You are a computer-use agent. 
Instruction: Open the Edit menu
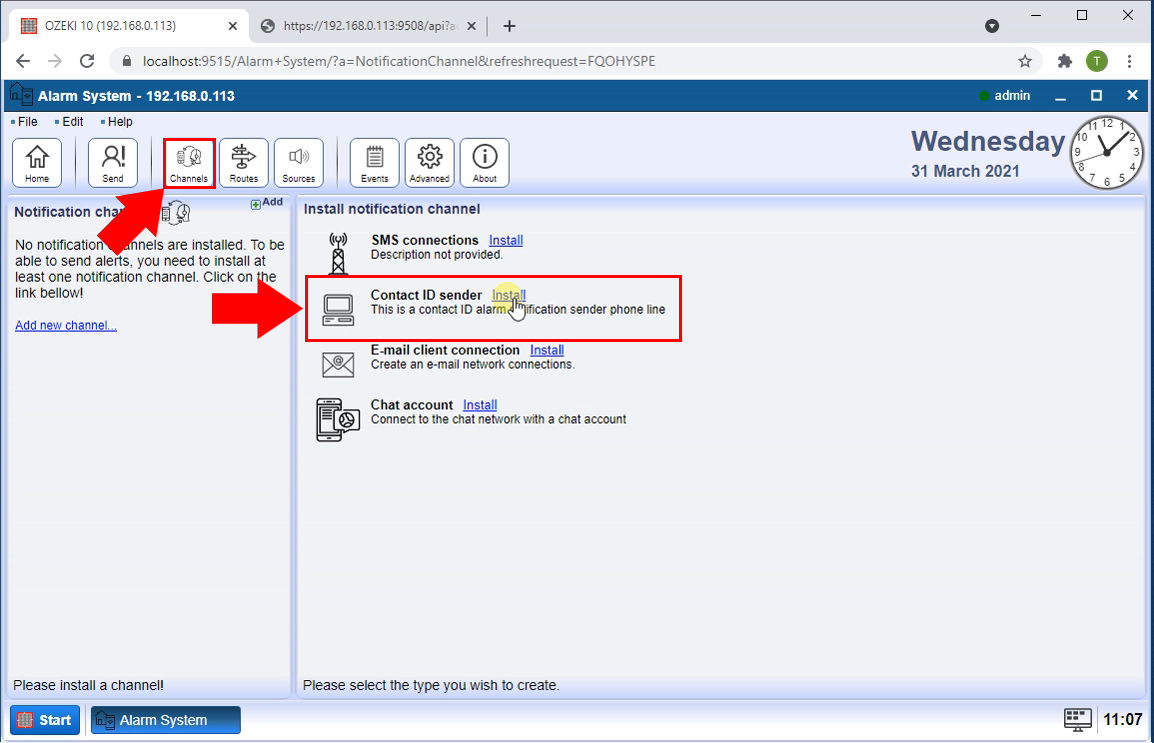pyautogui.click(x=72, y=121)
